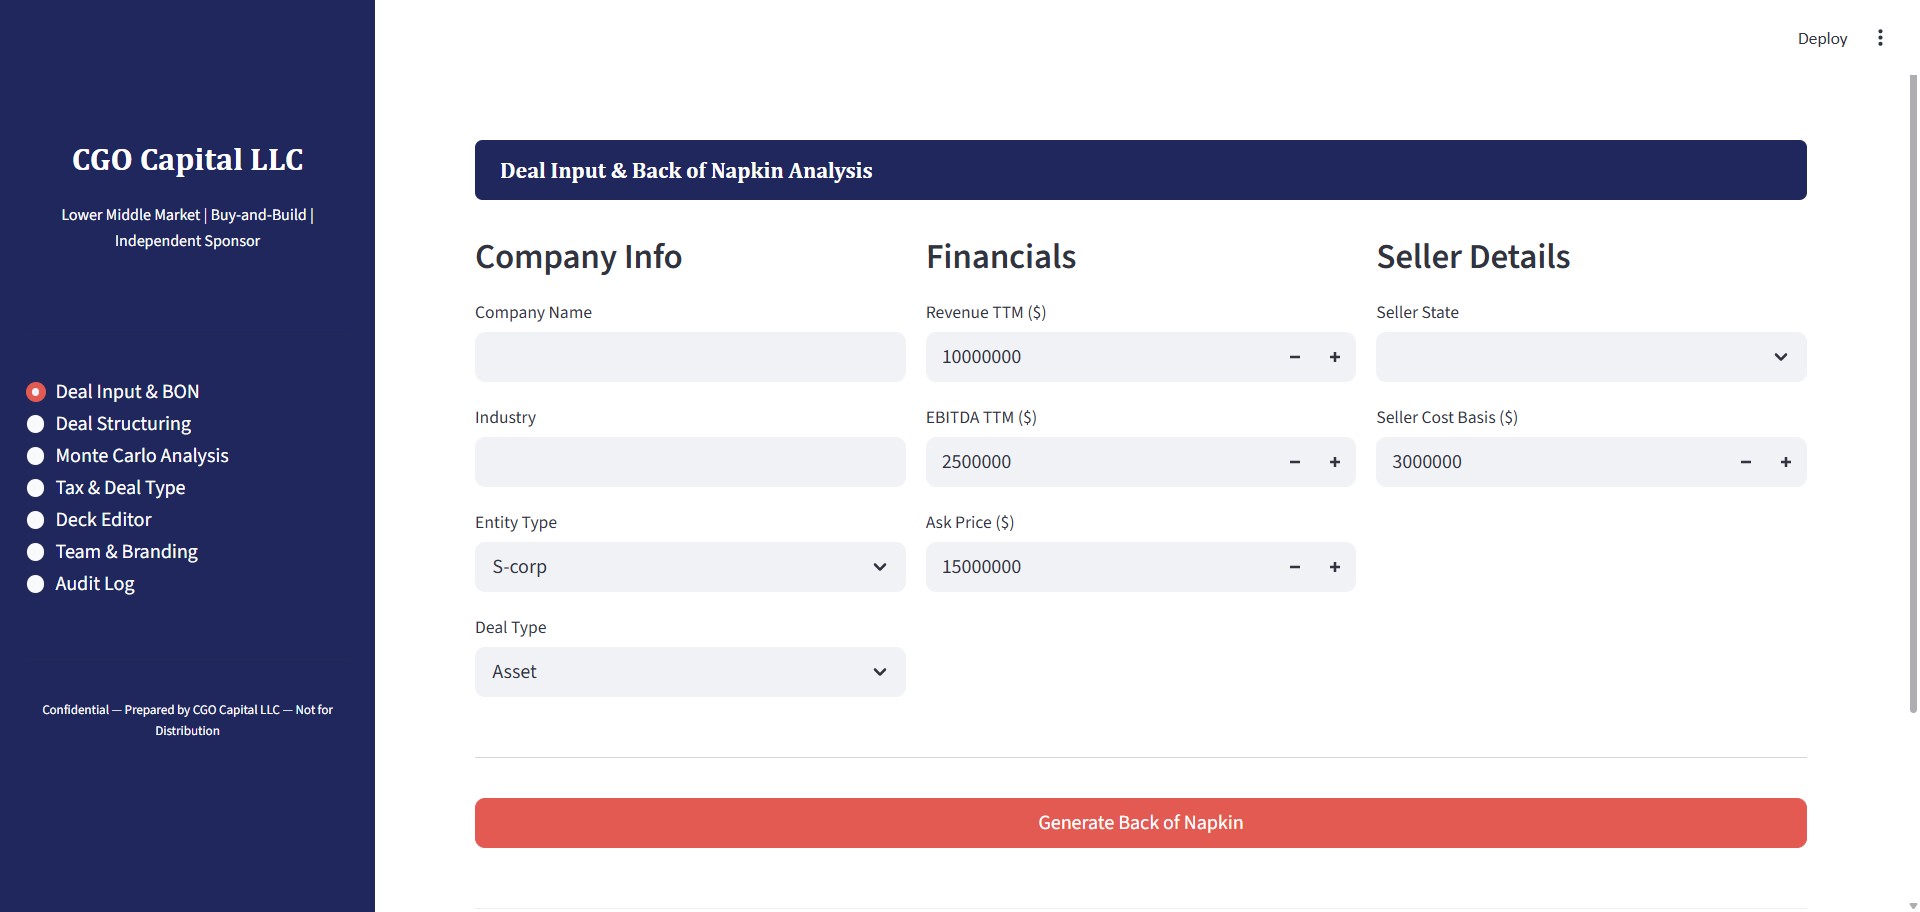Decrease Seller Cost Basis amount

(1745, 462)
